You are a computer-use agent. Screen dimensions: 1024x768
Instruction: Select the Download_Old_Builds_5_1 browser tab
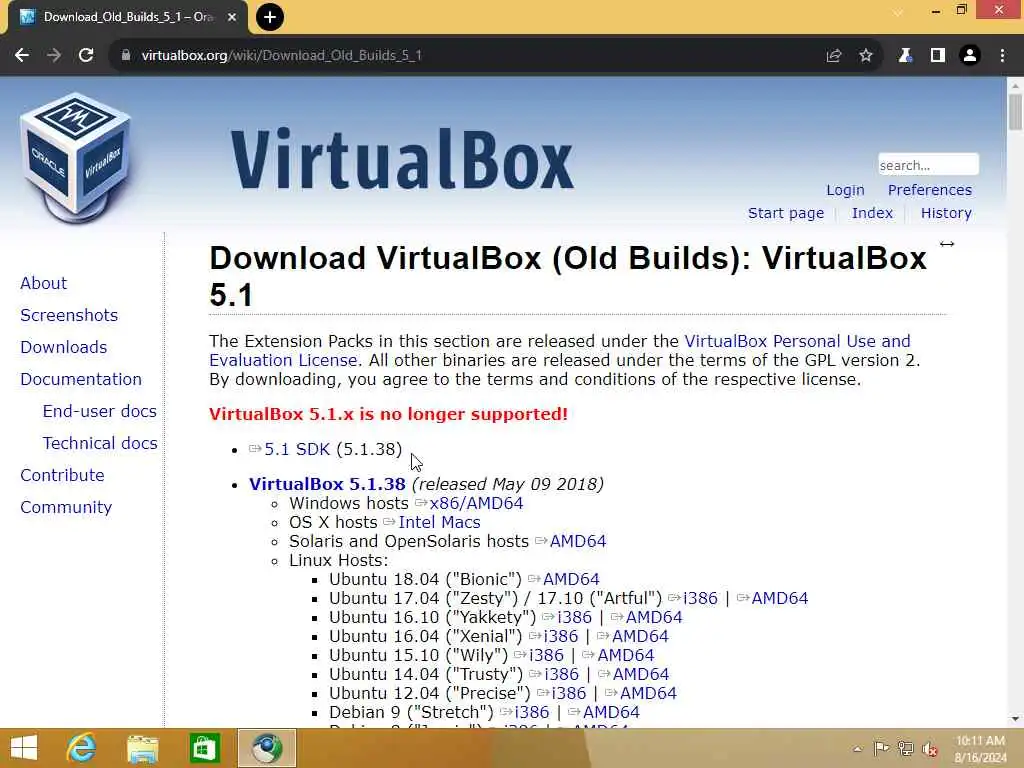pos(128,17)
